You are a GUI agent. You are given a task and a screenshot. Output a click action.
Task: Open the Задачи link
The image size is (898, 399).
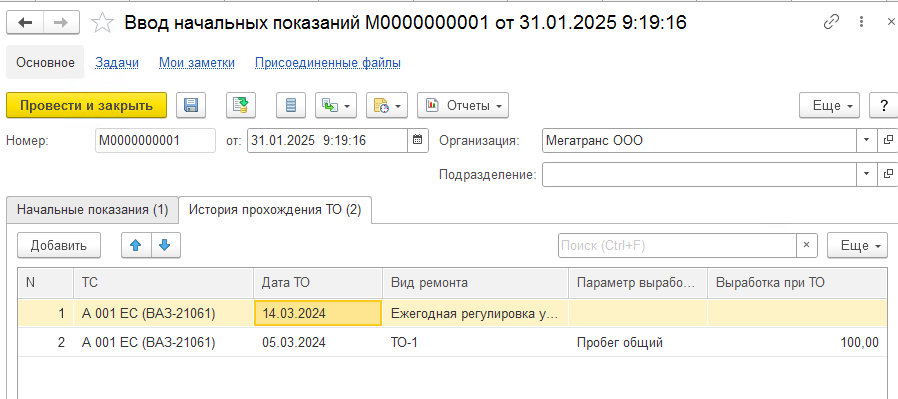(117, 63)
